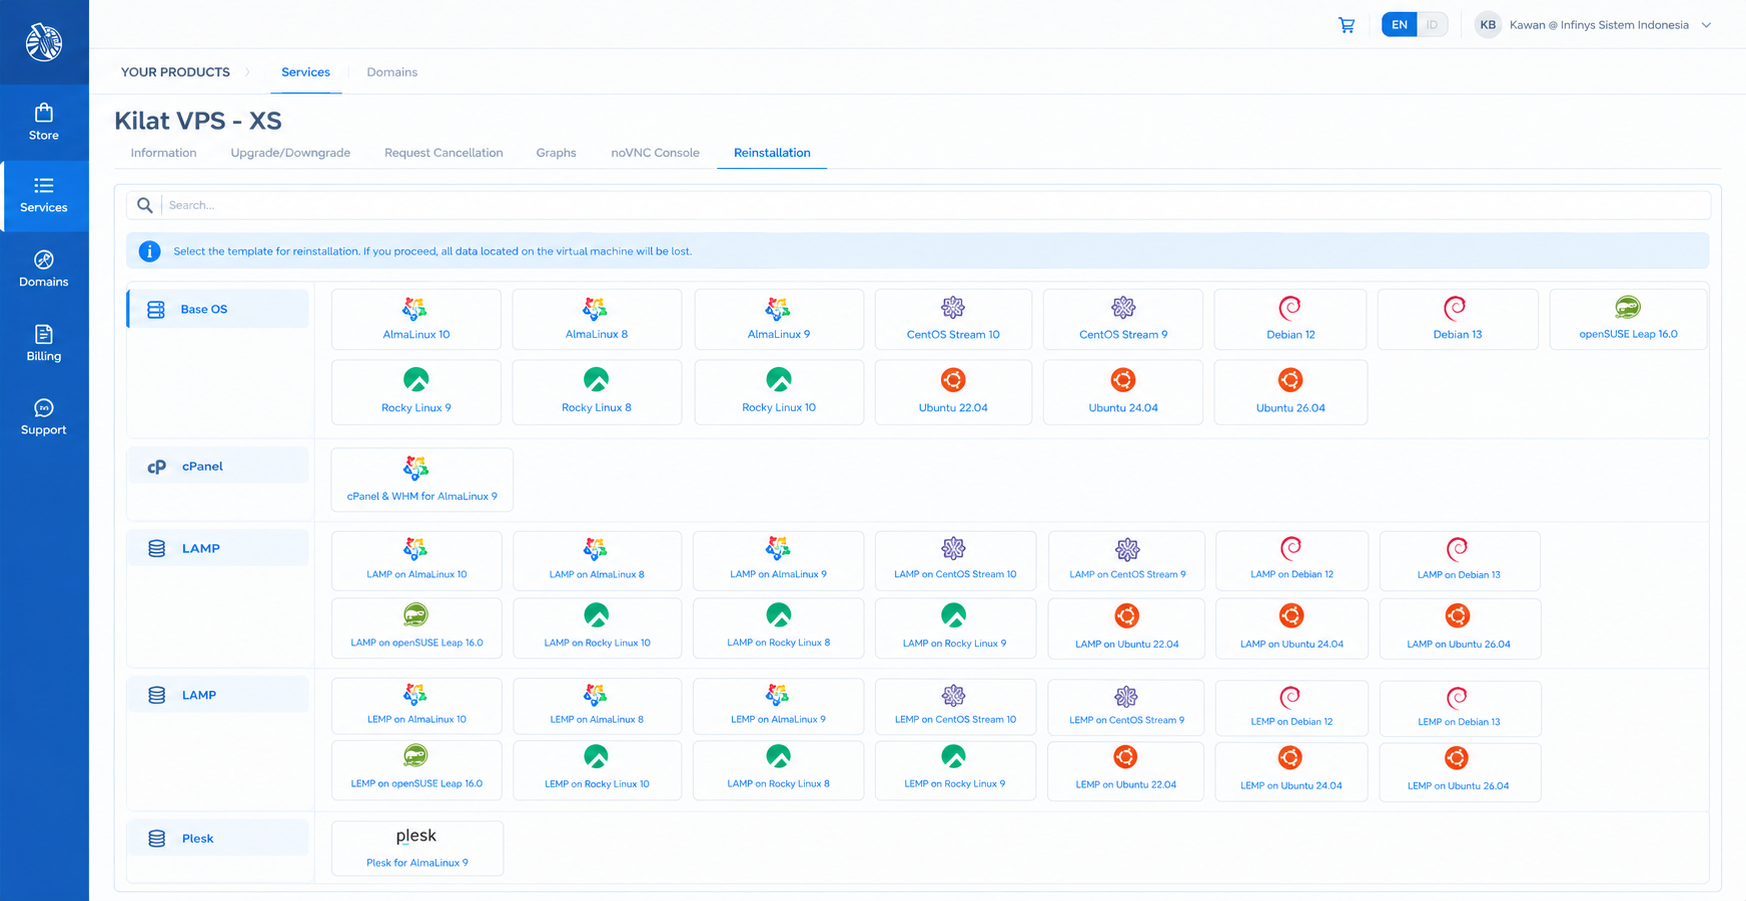Open Support in the sidebar

(x=44, y=417)
